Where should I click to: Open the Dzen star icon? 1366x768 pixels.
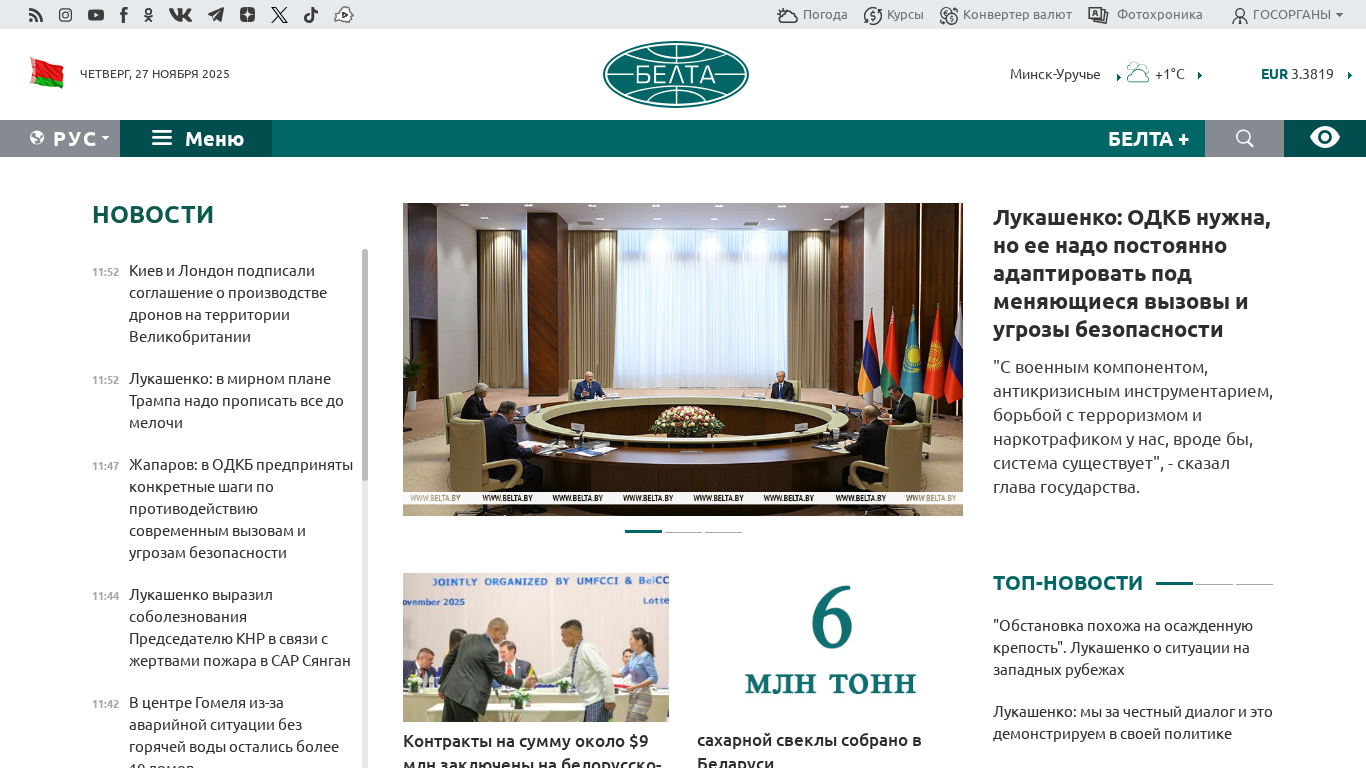[248, 15]
